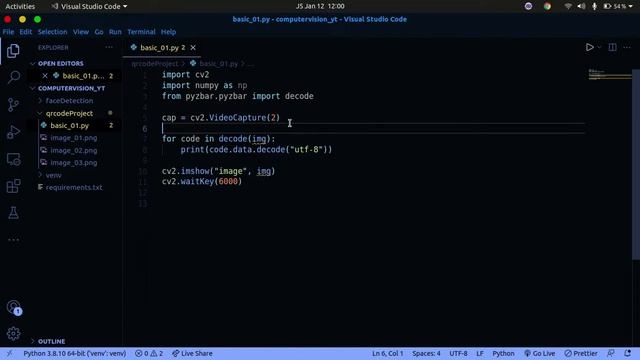Close basic_01.py in Open Editors
The height and width of the screenshot is (360, 640).
pyautogui.click(x=45, y=76)
